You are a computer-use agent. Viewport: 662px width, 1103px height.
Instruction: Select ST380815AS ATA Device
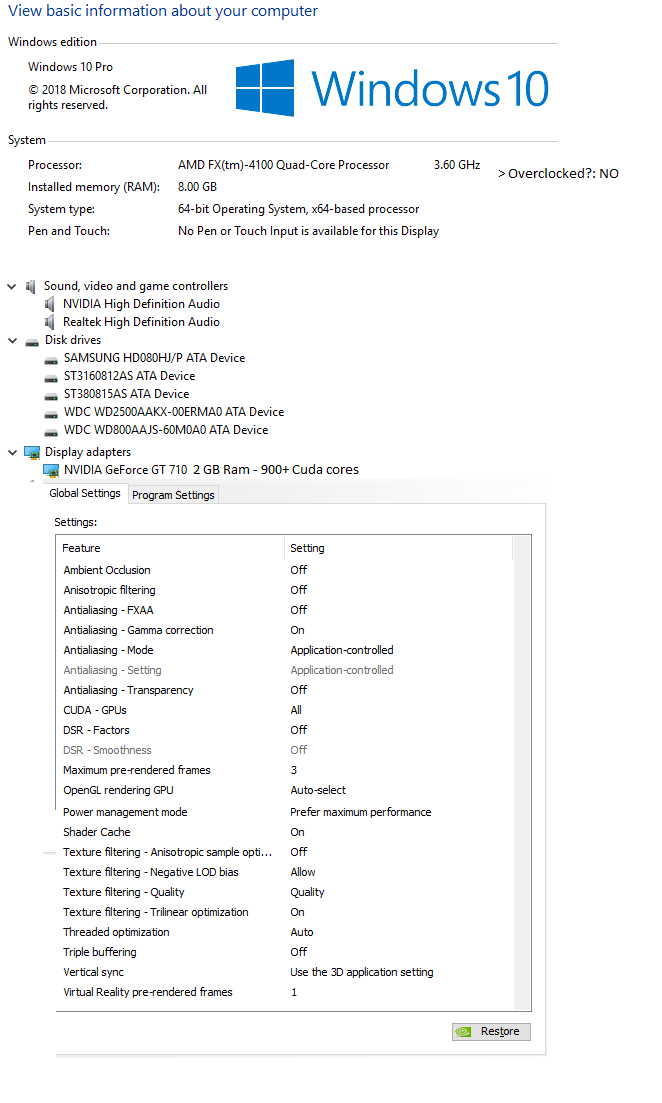(127, 394)
